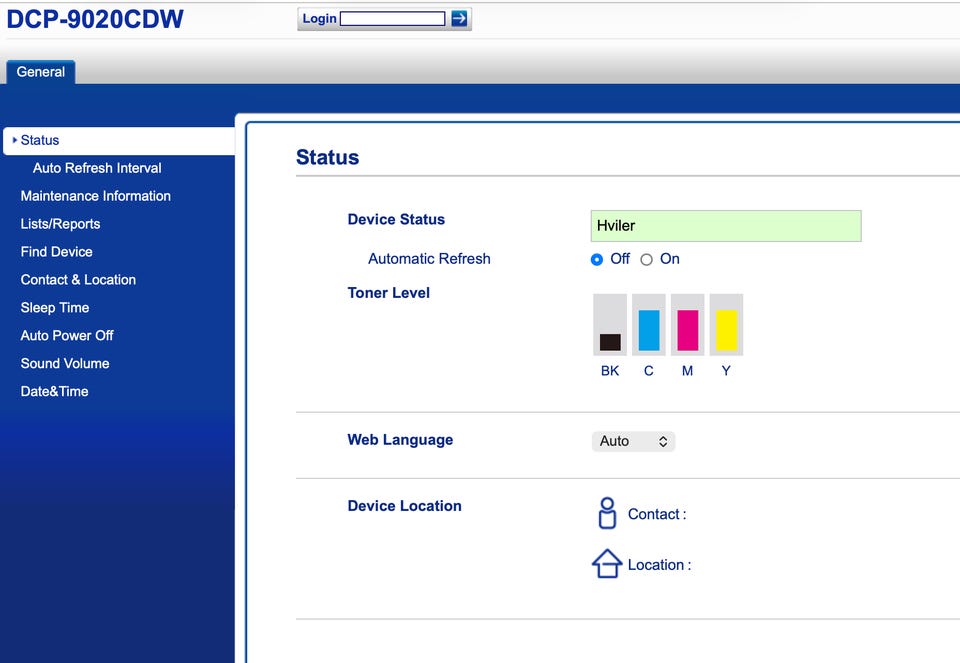Click the Contact person icon
960x663 pixels.
[x=607, y=513]
